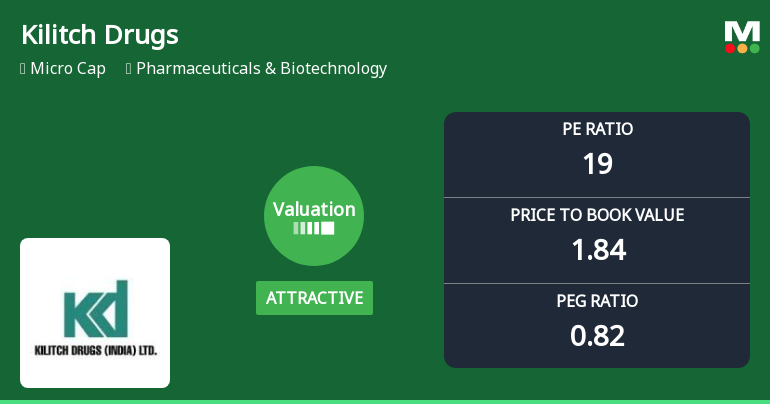
Task: Select the price to book value 1.84
Action: click(597, 249)
